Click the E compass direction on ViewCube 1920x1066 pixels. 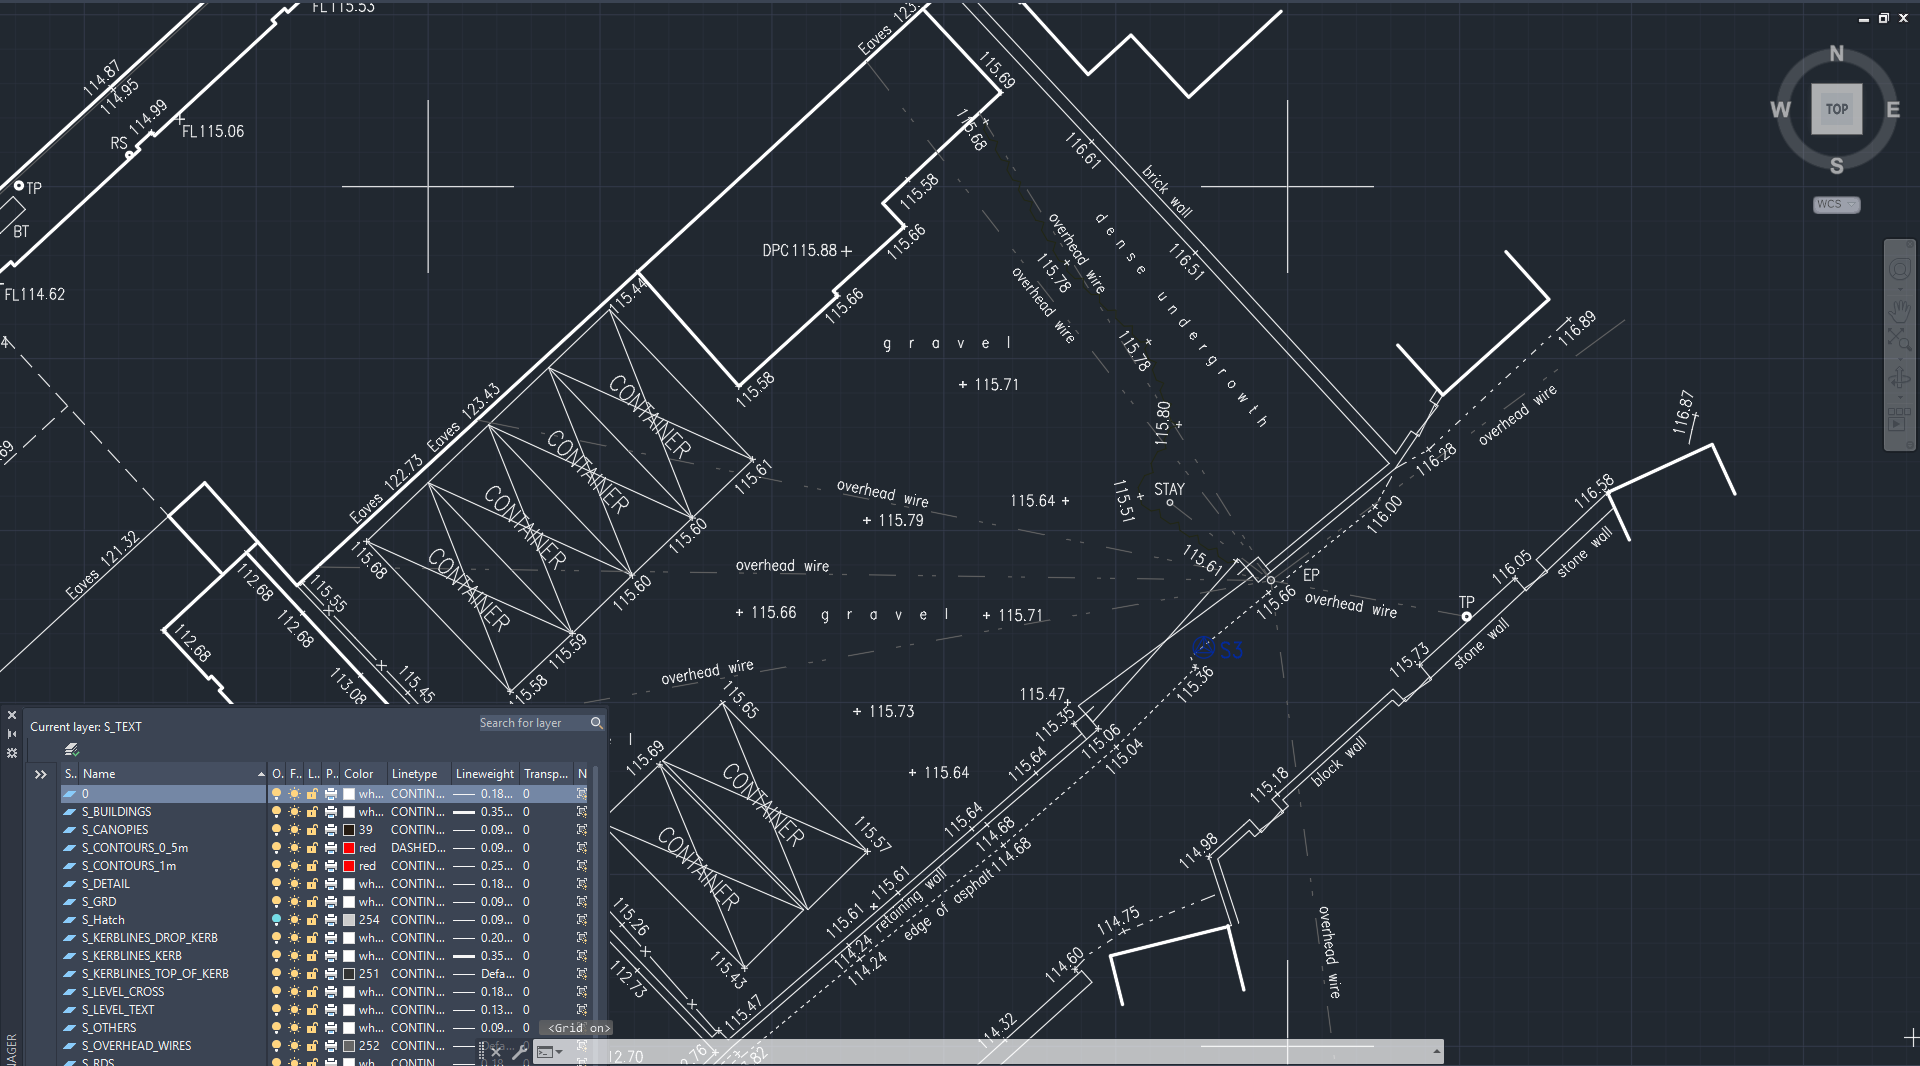tap(1893, 110)
